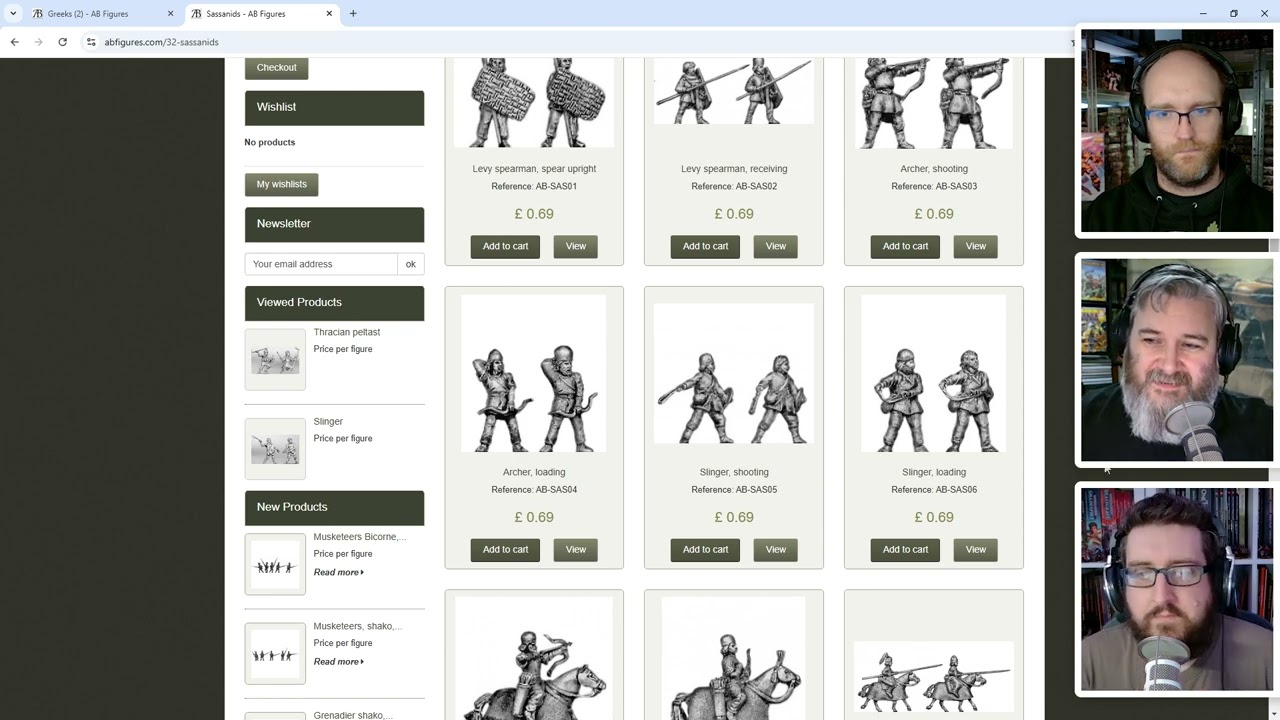This screenshot has height=720, width=1280.
Task: Open Slinger, shooting title link
Action: pyautogui.click(x=734, y=472)
